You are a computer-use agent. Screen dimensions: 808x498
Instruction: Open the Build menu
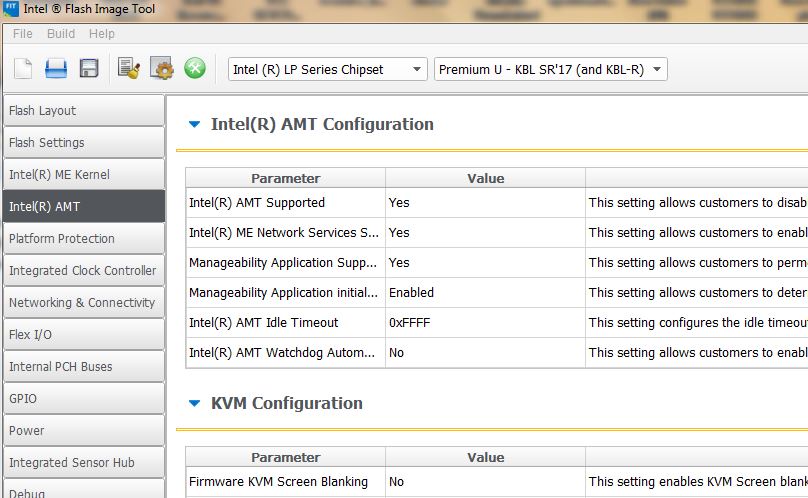(x=61, y=34)
